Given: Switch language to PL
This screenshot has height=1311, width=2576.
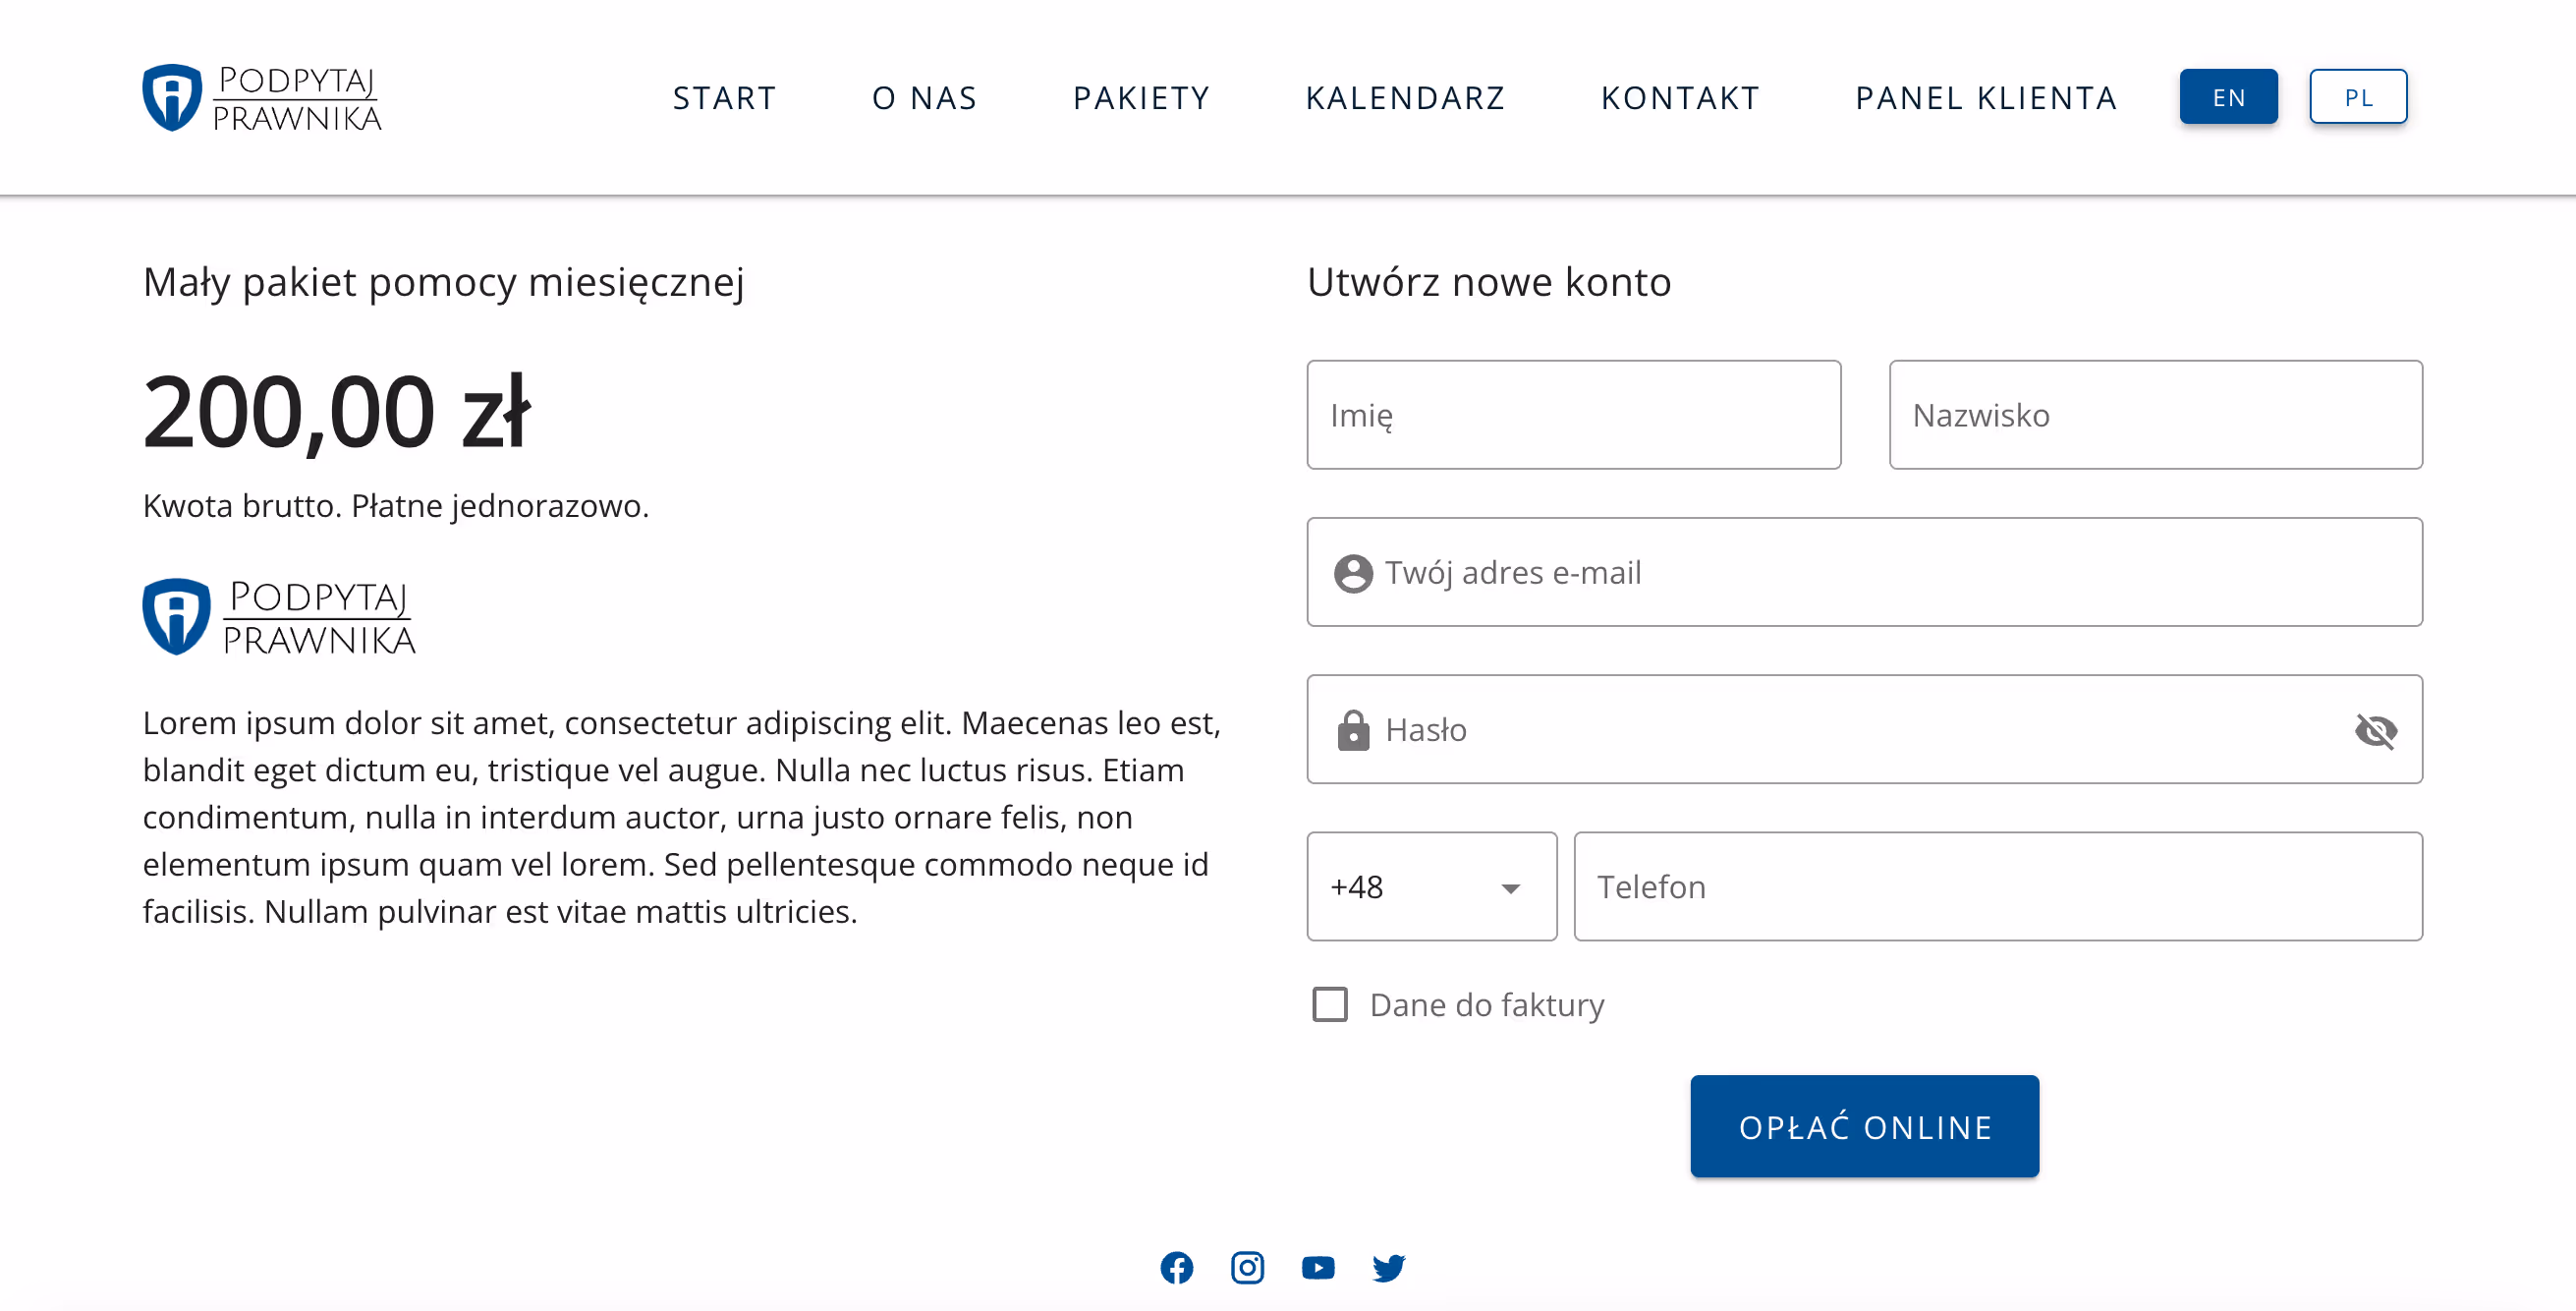Looking at the screenshot, I should pos(2358,96).
